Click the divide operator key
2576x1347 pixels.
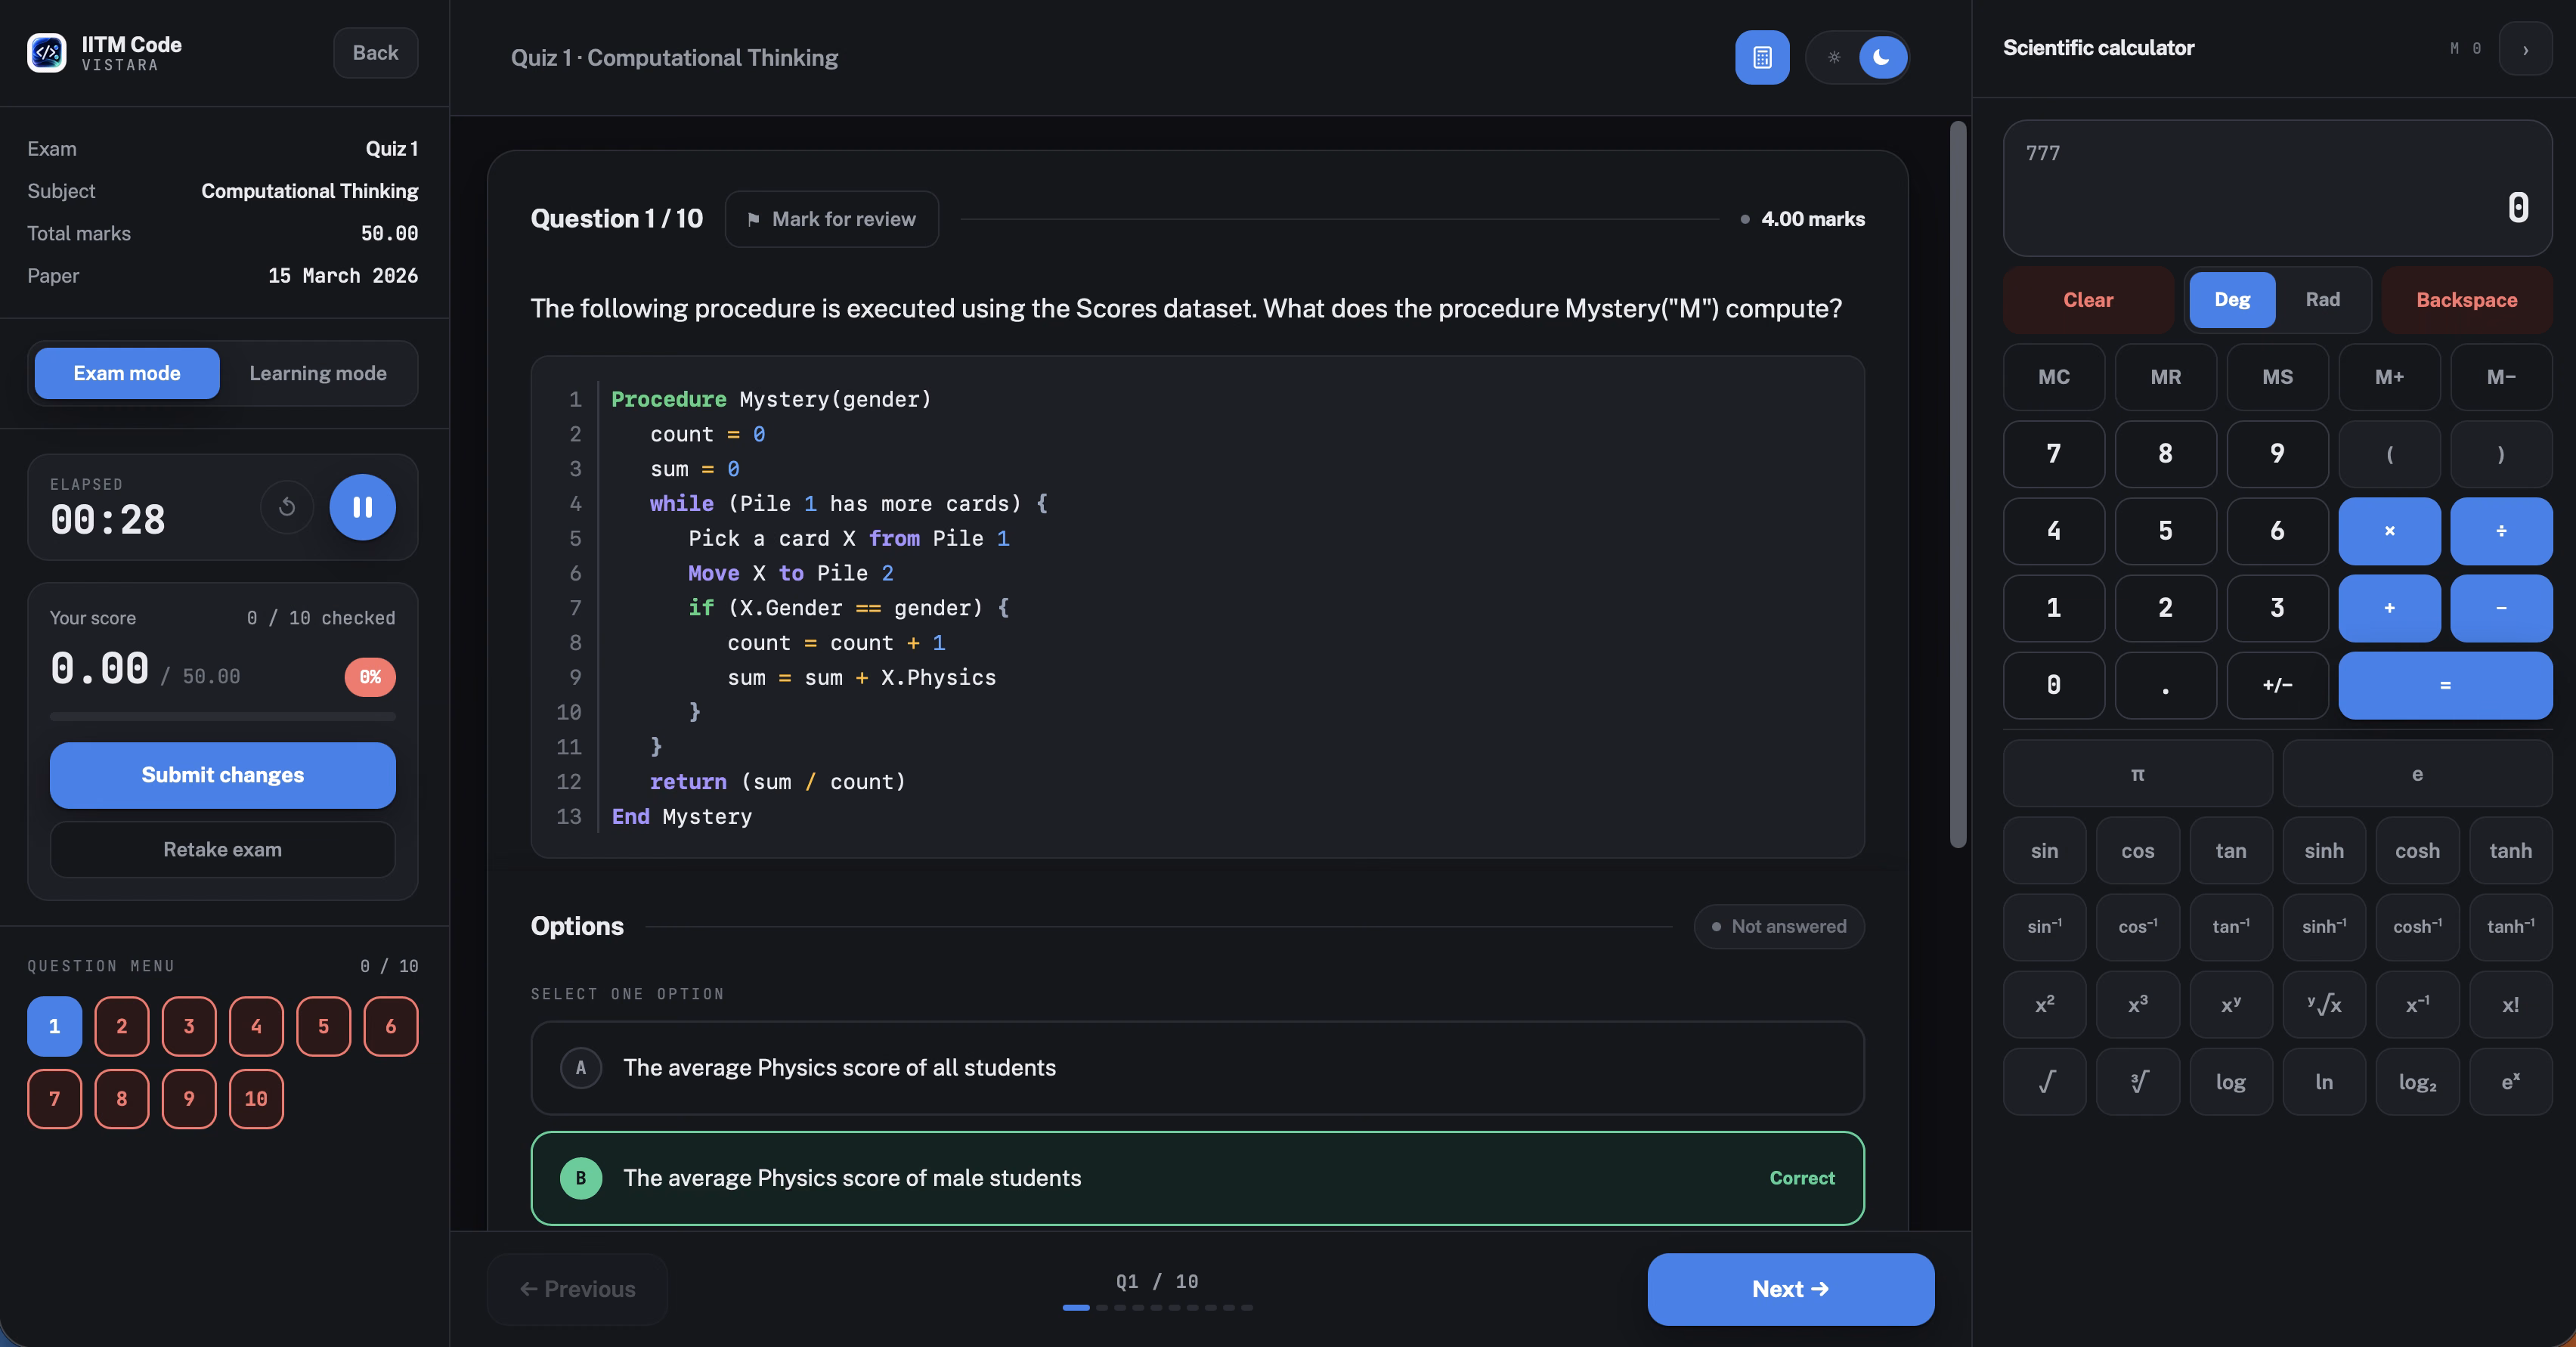pos(2501,531)
